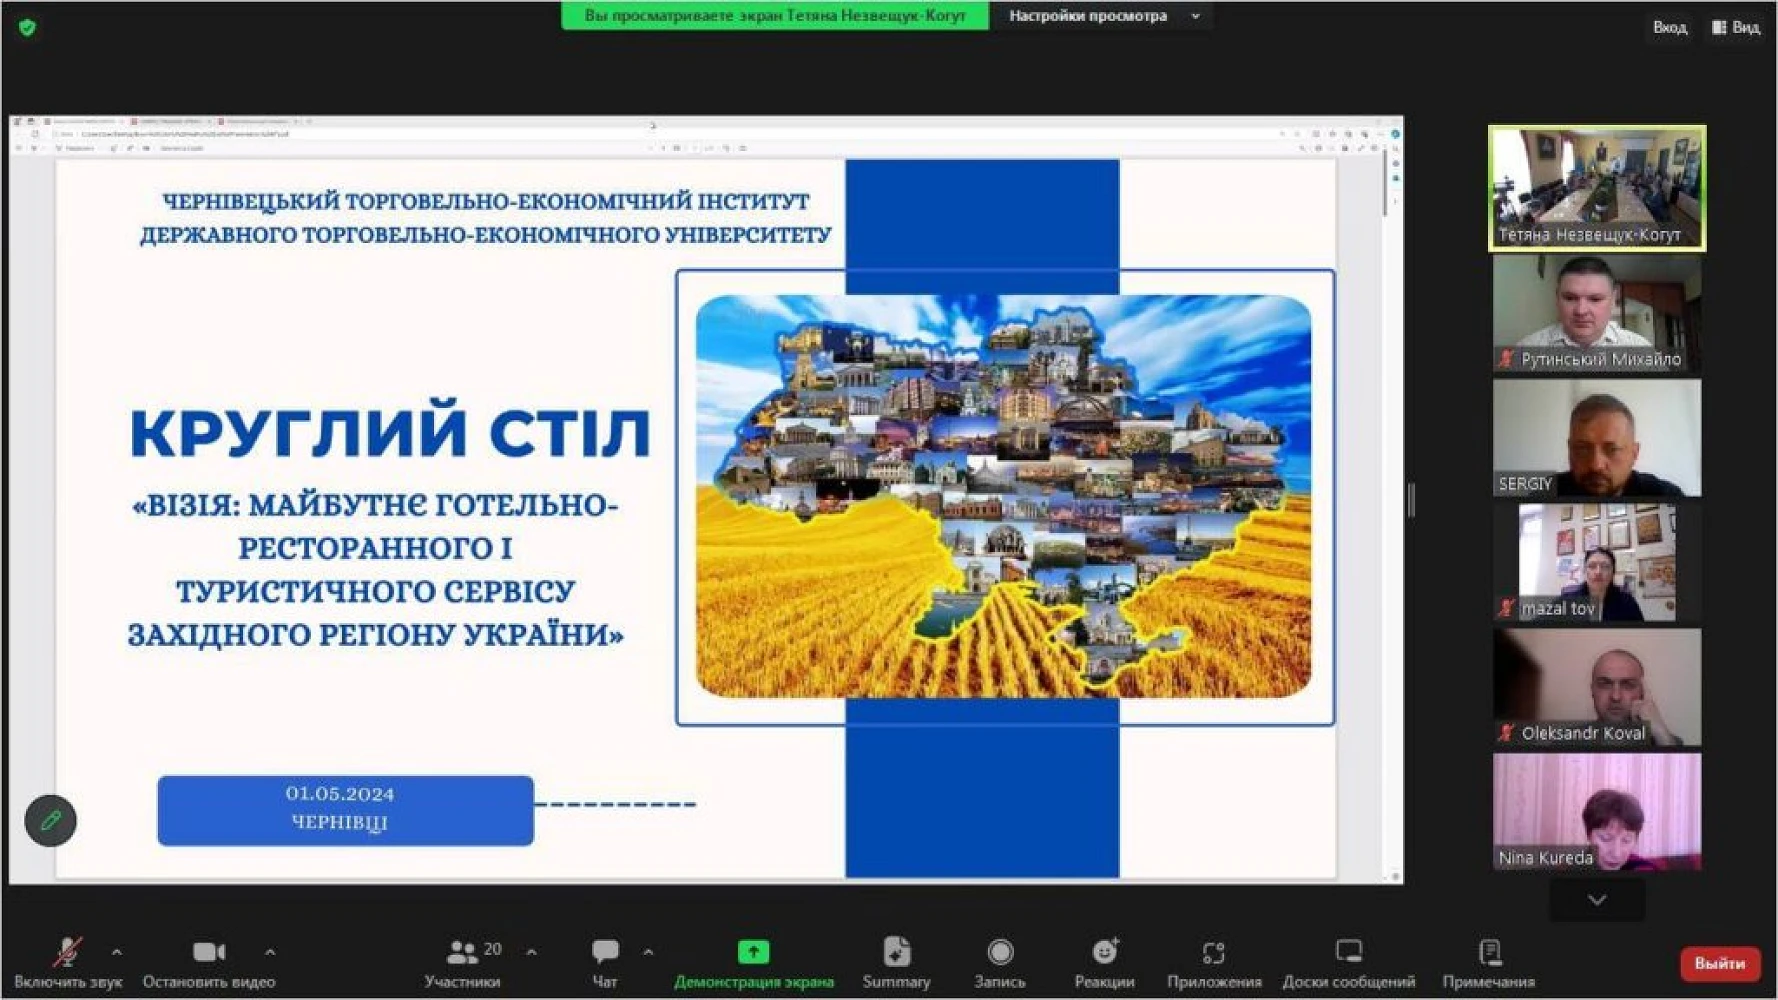Open the Summary tool
This screenshot has width=1778, height=1000.
[896, 952]
